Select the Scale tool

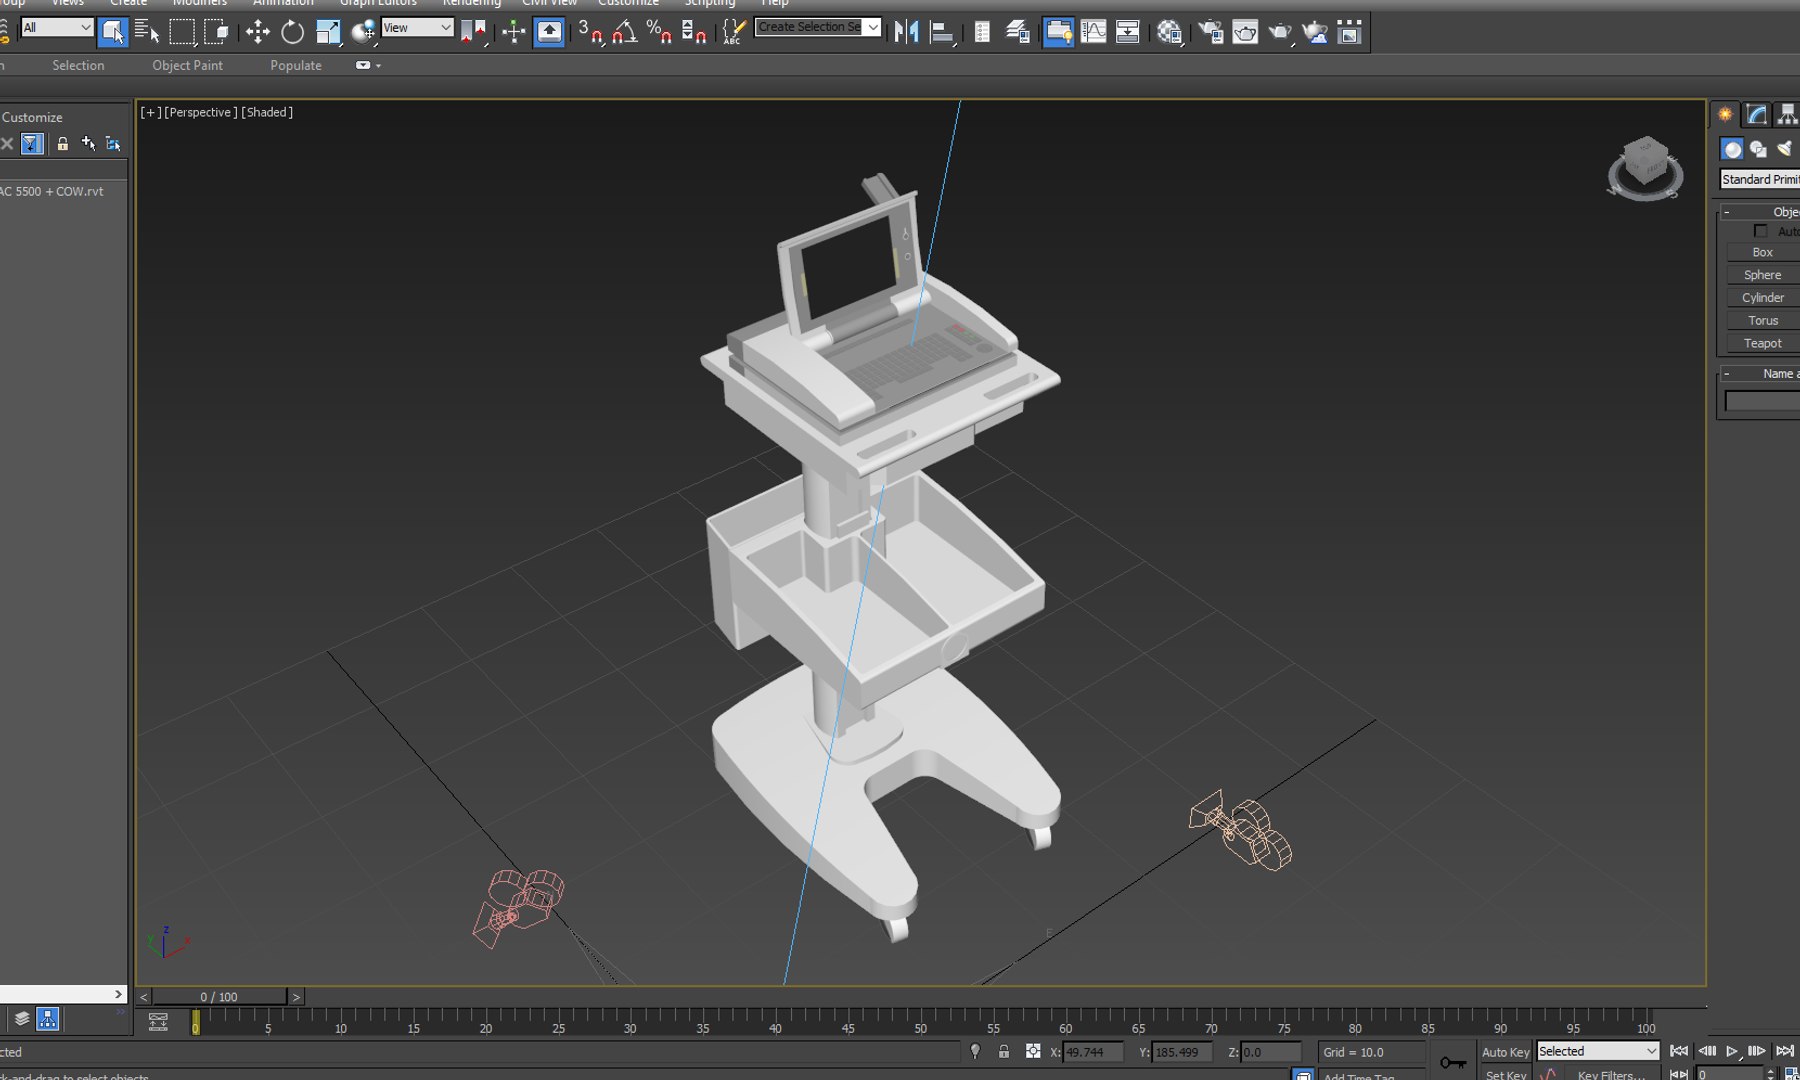(x=328, y=32)
